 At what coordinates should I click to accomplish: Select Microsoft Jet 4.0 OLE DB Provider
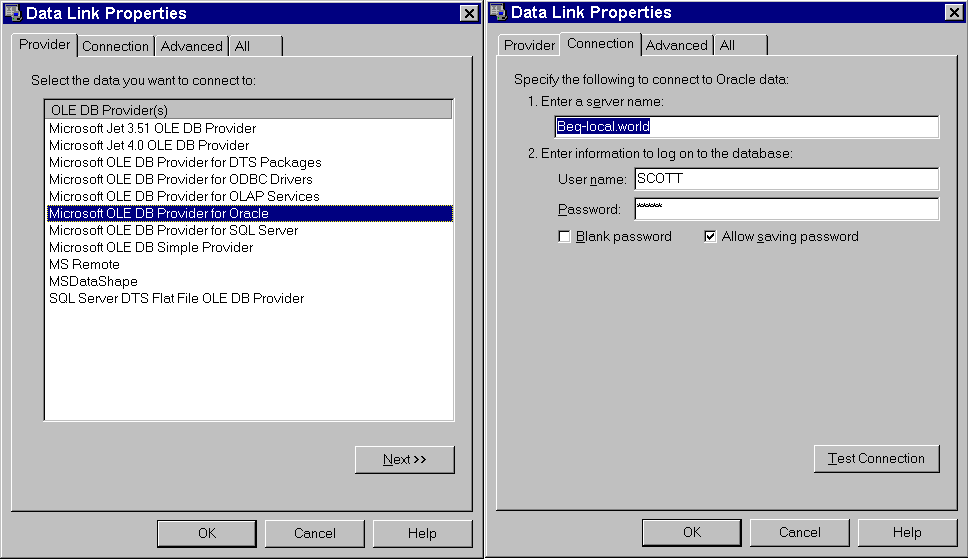(x=149, y=145)
